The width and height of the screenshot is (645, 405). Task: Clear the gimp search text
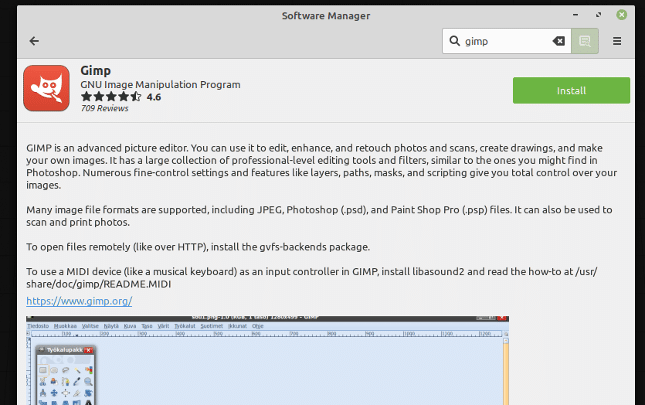click(559, 41)
